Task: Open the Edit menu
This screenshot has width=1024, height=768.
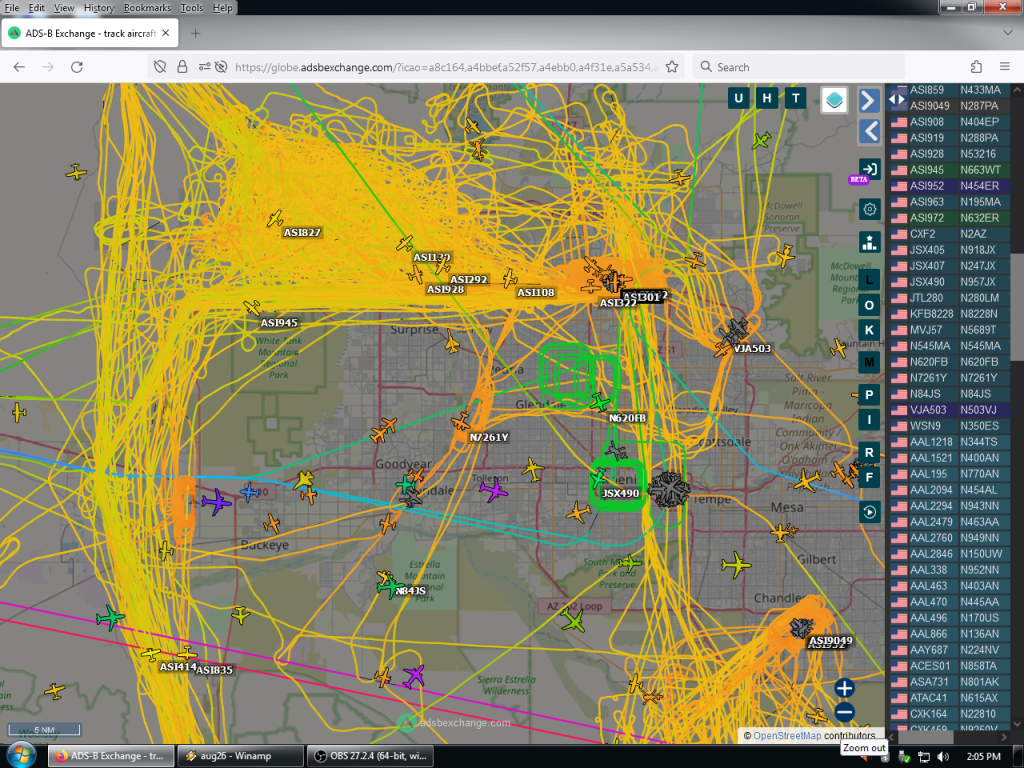Action: pyautogui.click(x=37, y=8)
